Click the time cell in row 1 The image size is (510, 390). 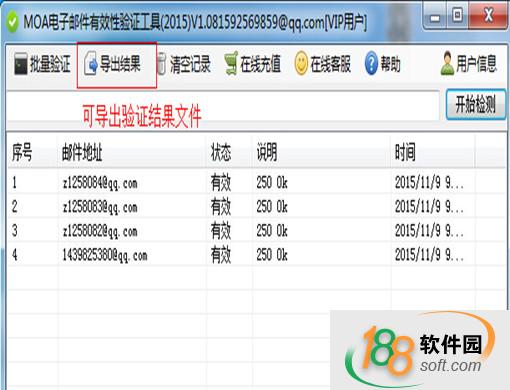point(429,183)
